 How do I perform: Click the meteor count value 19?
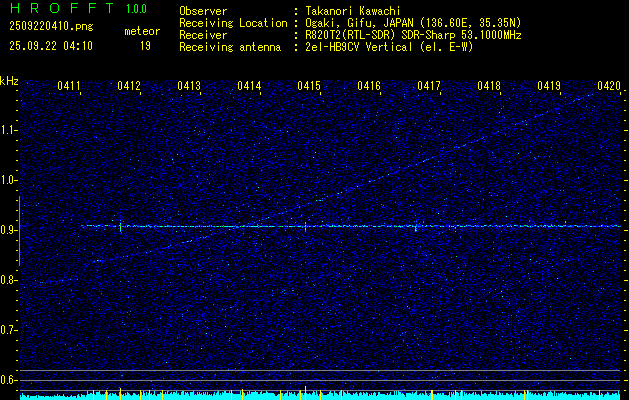coord(145,45)
